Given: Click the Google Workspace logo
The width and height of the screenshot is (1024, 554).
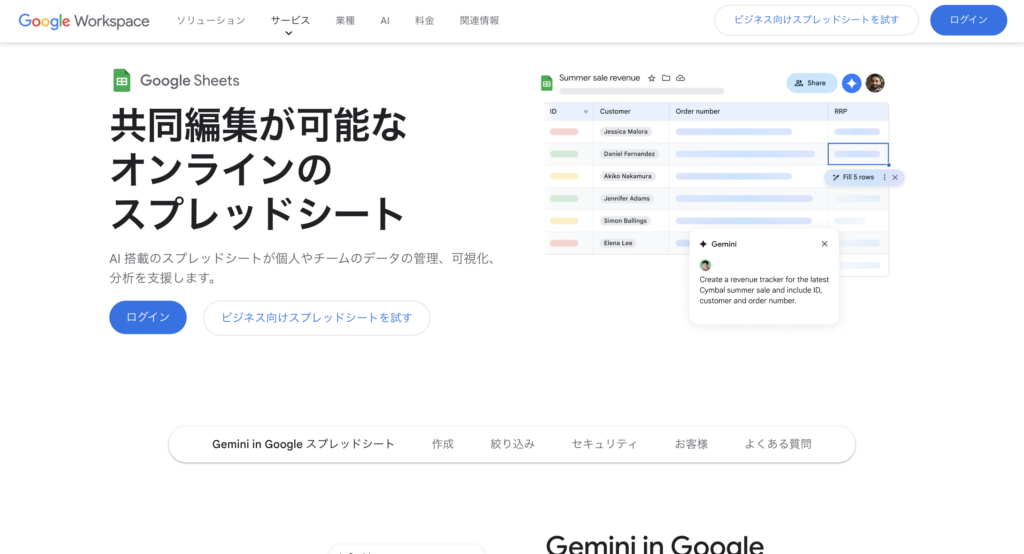Looking at the screenshot, I should tap(84, 21).
